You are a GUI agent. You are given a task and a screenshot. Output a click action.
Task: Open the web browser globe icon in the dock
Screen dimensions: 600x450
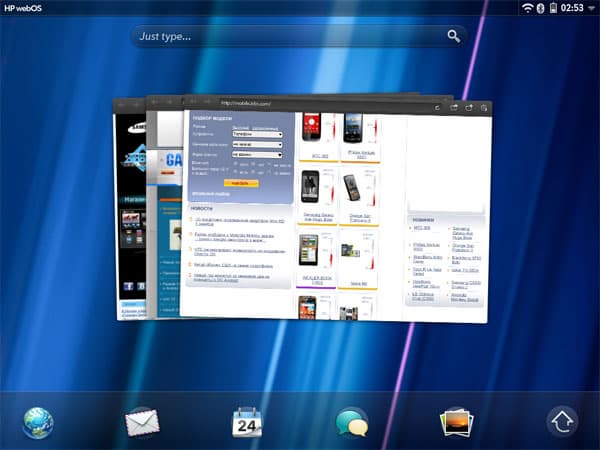pos(38,423)
